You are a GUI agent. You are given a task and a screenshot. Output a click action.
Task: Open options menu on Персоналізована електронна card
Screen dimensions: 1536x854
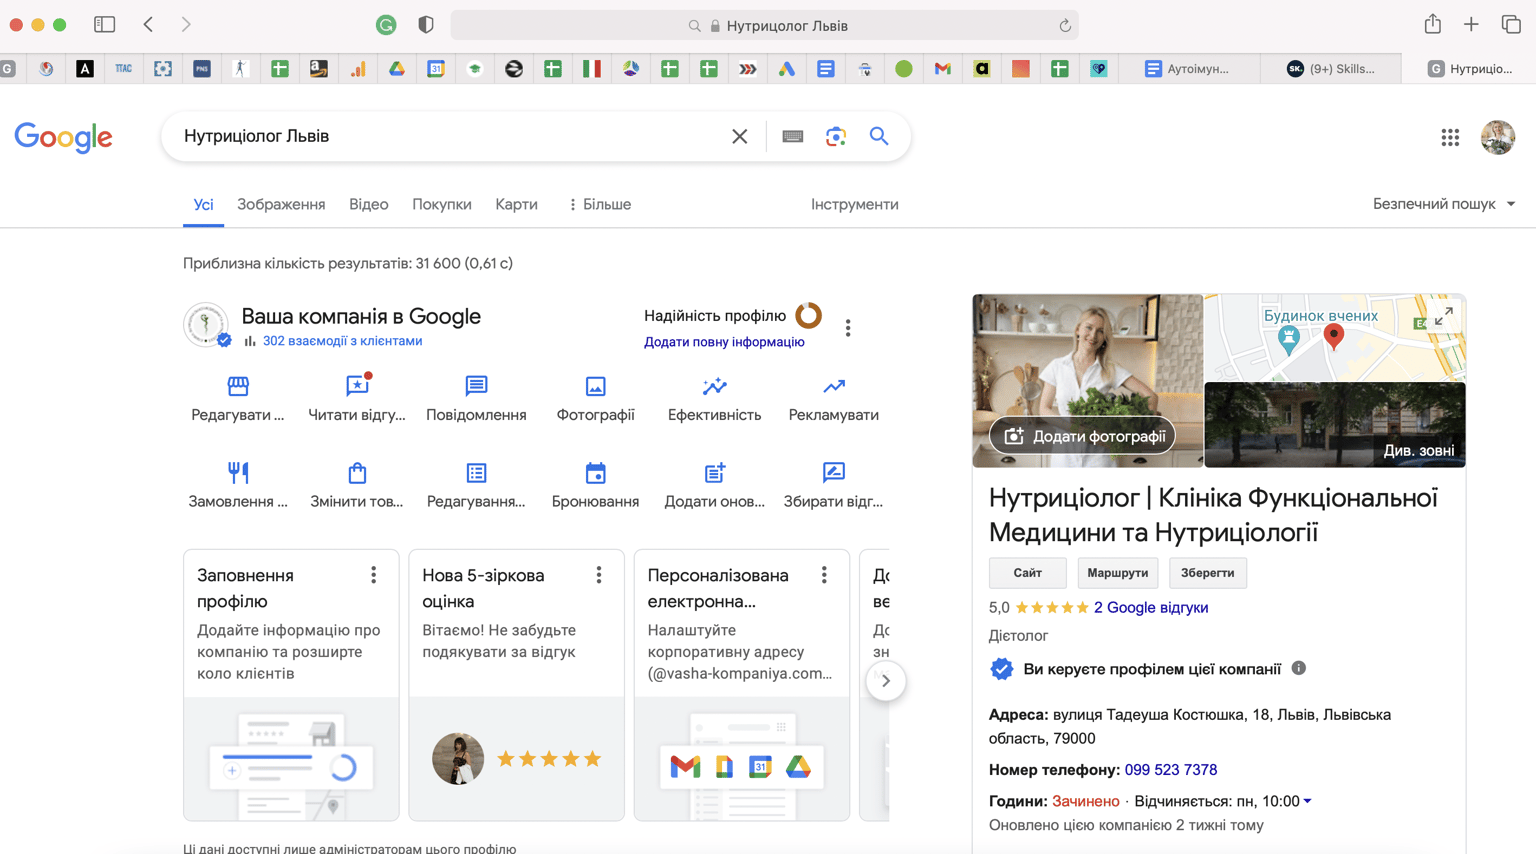click(x=824, y=575)
